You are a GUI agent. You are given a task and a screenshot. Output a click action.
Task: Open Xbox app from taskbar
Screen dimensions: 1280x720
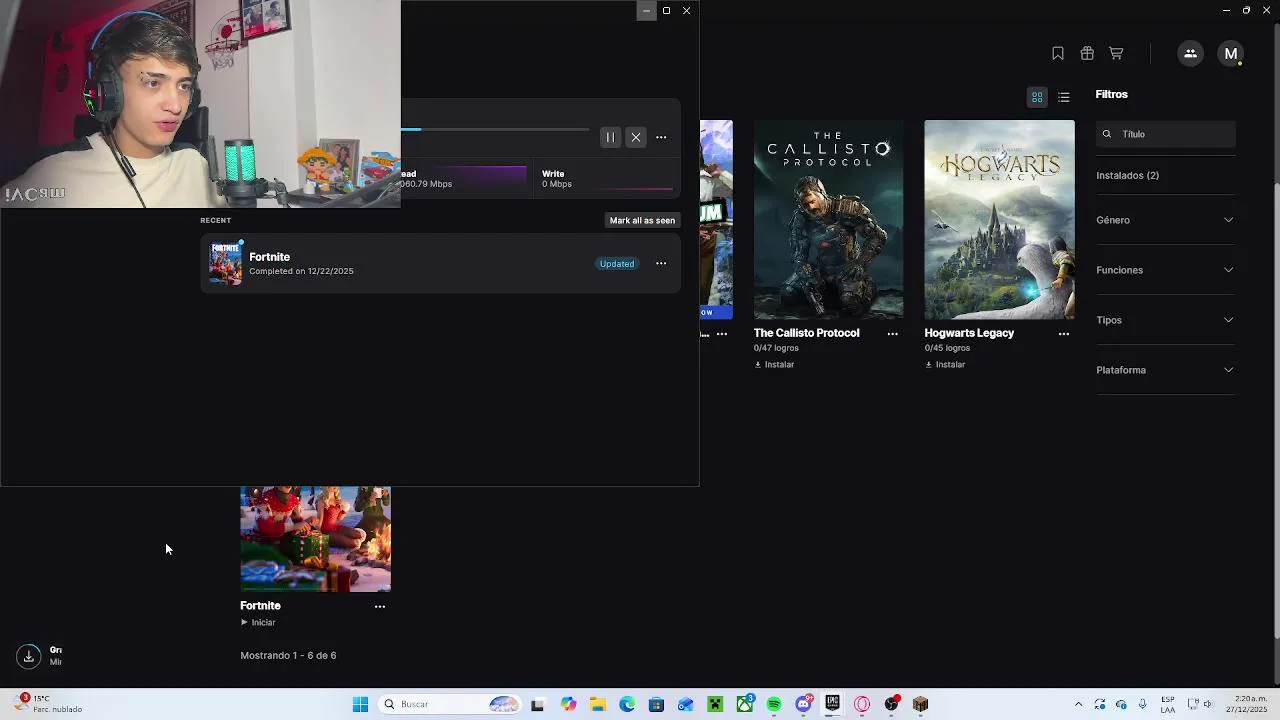pyautogui.click(x=745, y=704)
